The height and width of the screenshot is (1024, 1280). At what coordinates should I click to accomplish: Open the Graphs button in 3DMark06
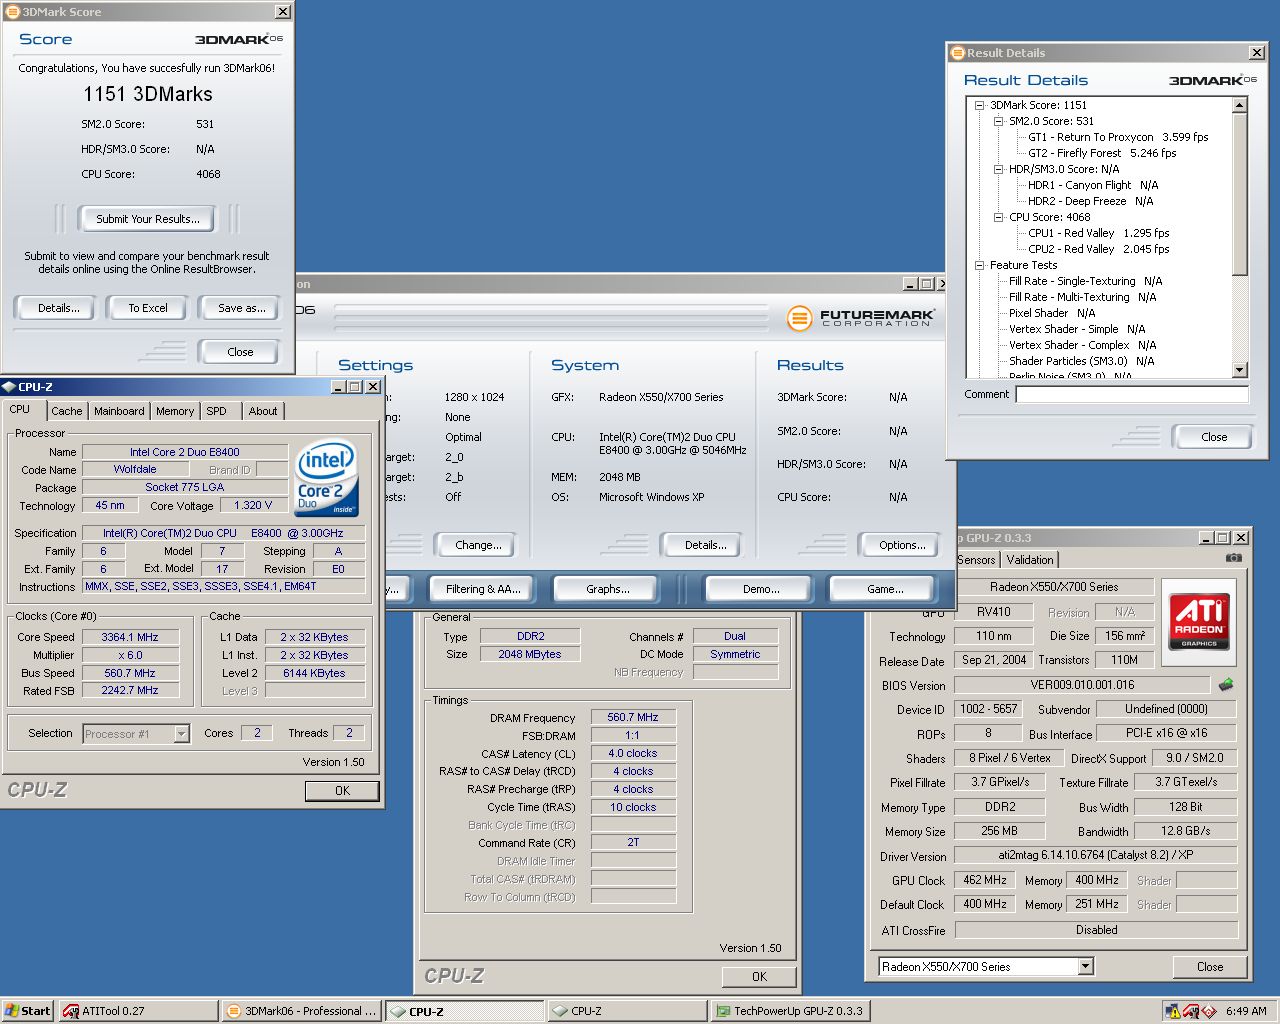(x=608, y=589)
